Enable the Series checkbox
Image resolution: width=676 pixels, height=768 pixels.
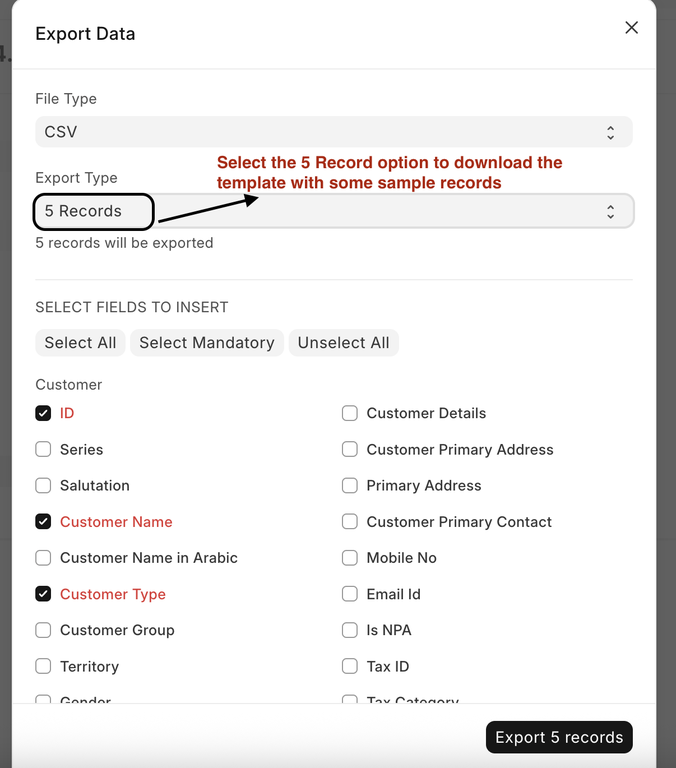[43, 449]
